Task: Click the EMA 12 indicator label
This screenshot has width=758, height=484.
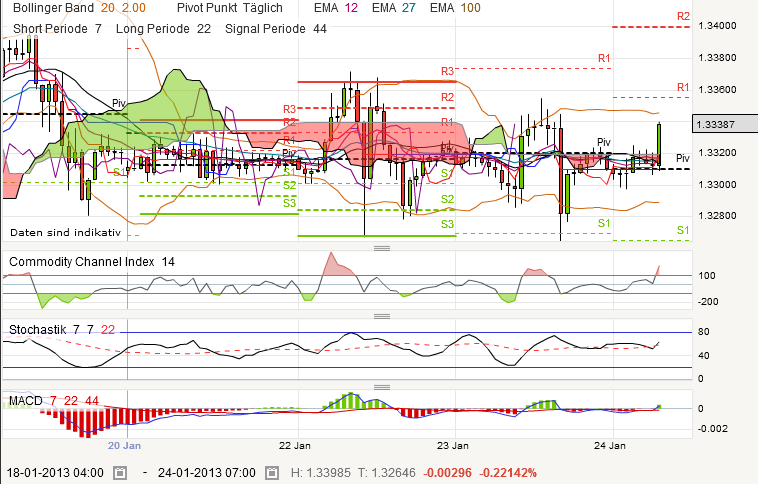Action: tap(336, 8)
